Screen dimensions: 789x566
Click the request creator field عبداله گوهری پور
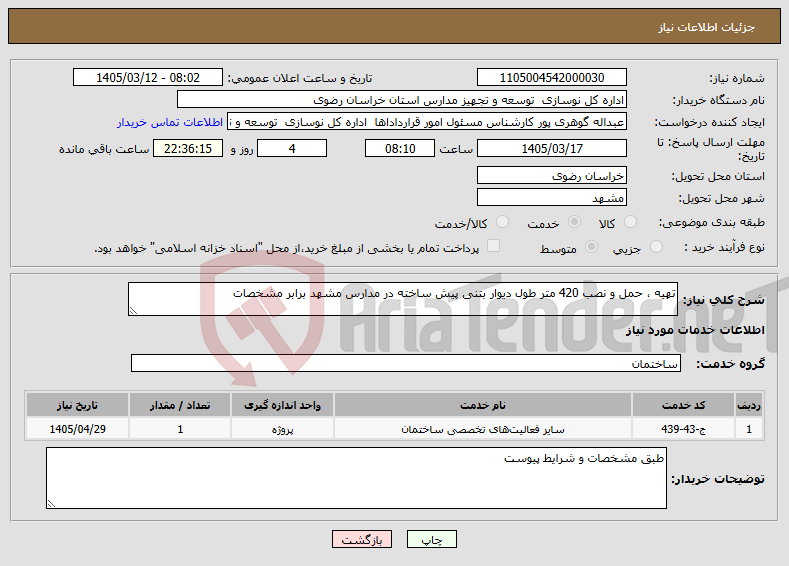coord(427,122)
